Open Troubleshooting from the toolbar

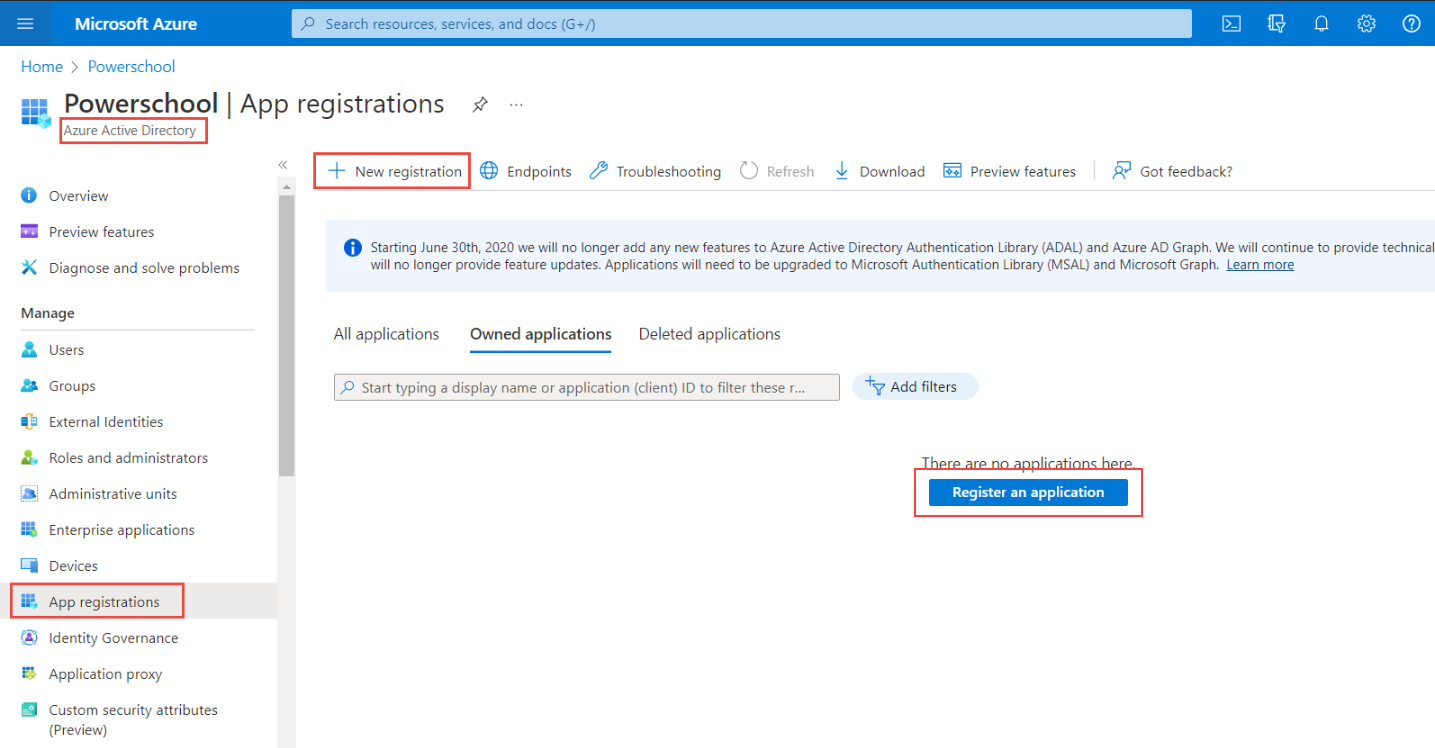[655, 171]
